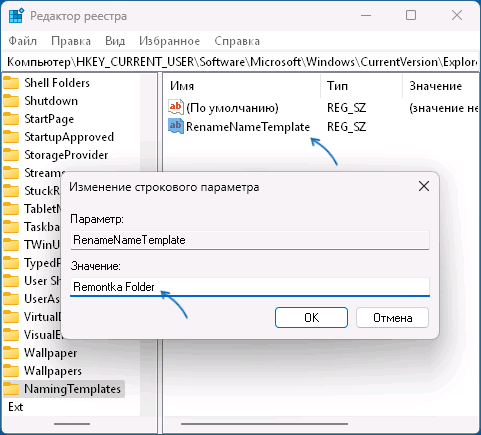Select the StartupApproved key
The width and height of the screenshot is (481, 435).
tap(69, 137)
